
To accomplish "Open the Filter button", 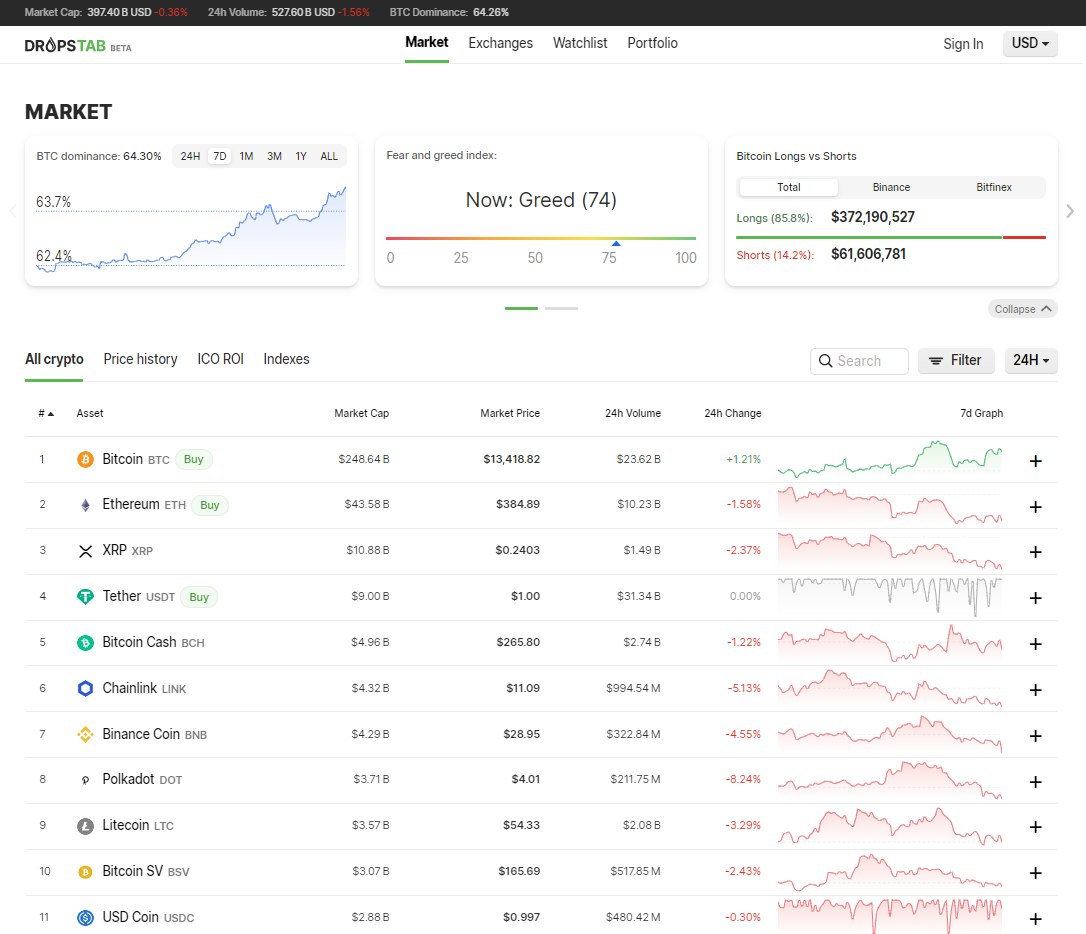I will tap(956, 361).
